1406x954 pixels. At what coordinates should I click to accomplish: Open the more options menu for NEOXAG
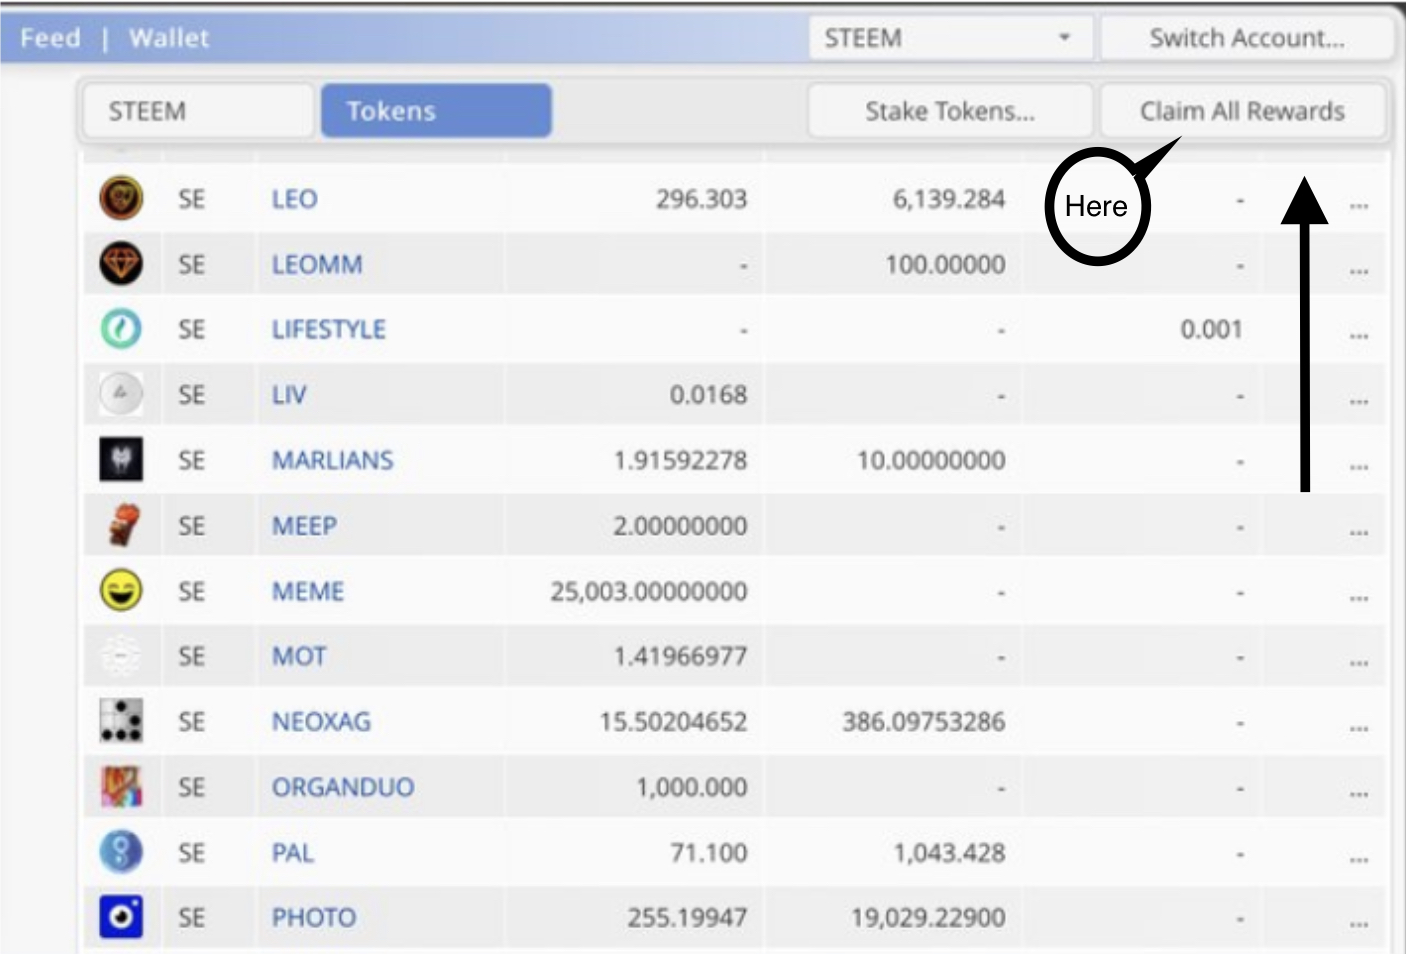[1358, 727]
